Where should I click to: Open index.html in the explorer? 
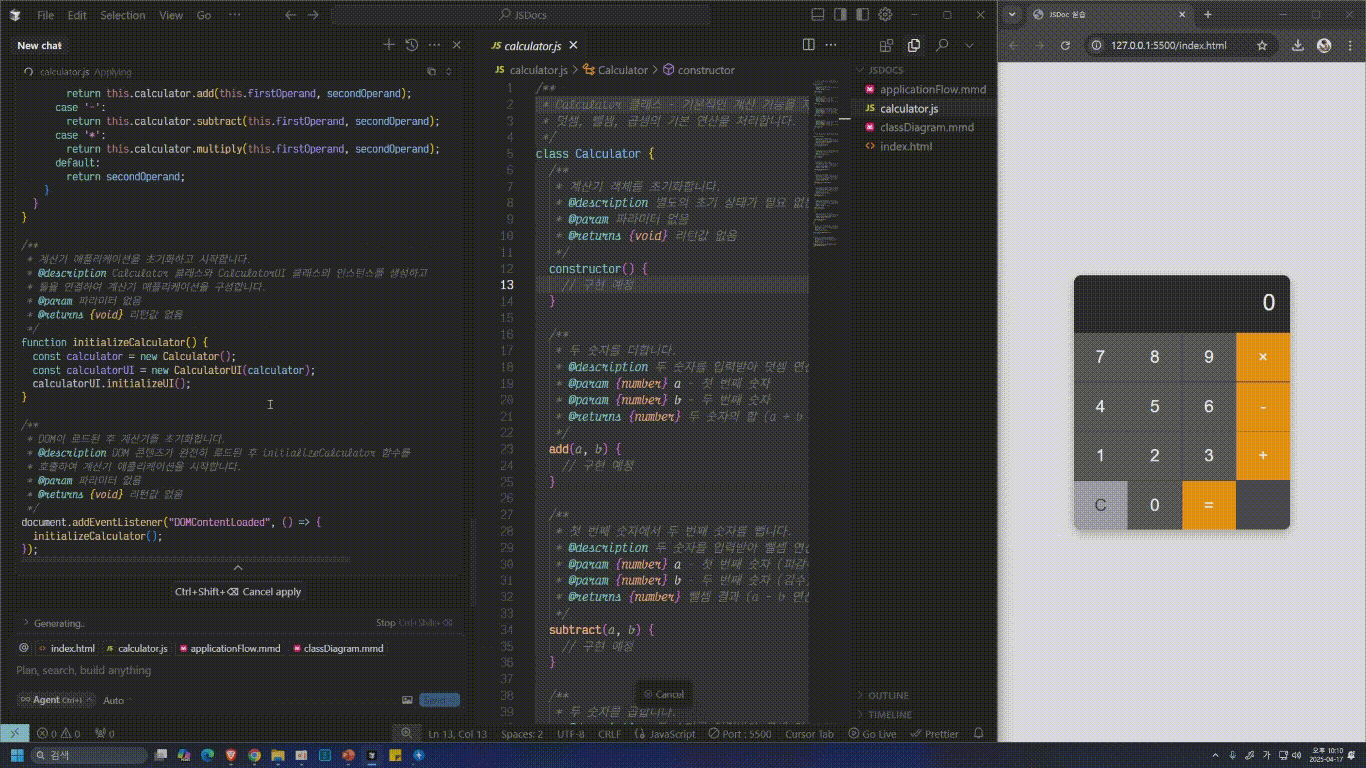pyautogui.click(x=905, y=146)
